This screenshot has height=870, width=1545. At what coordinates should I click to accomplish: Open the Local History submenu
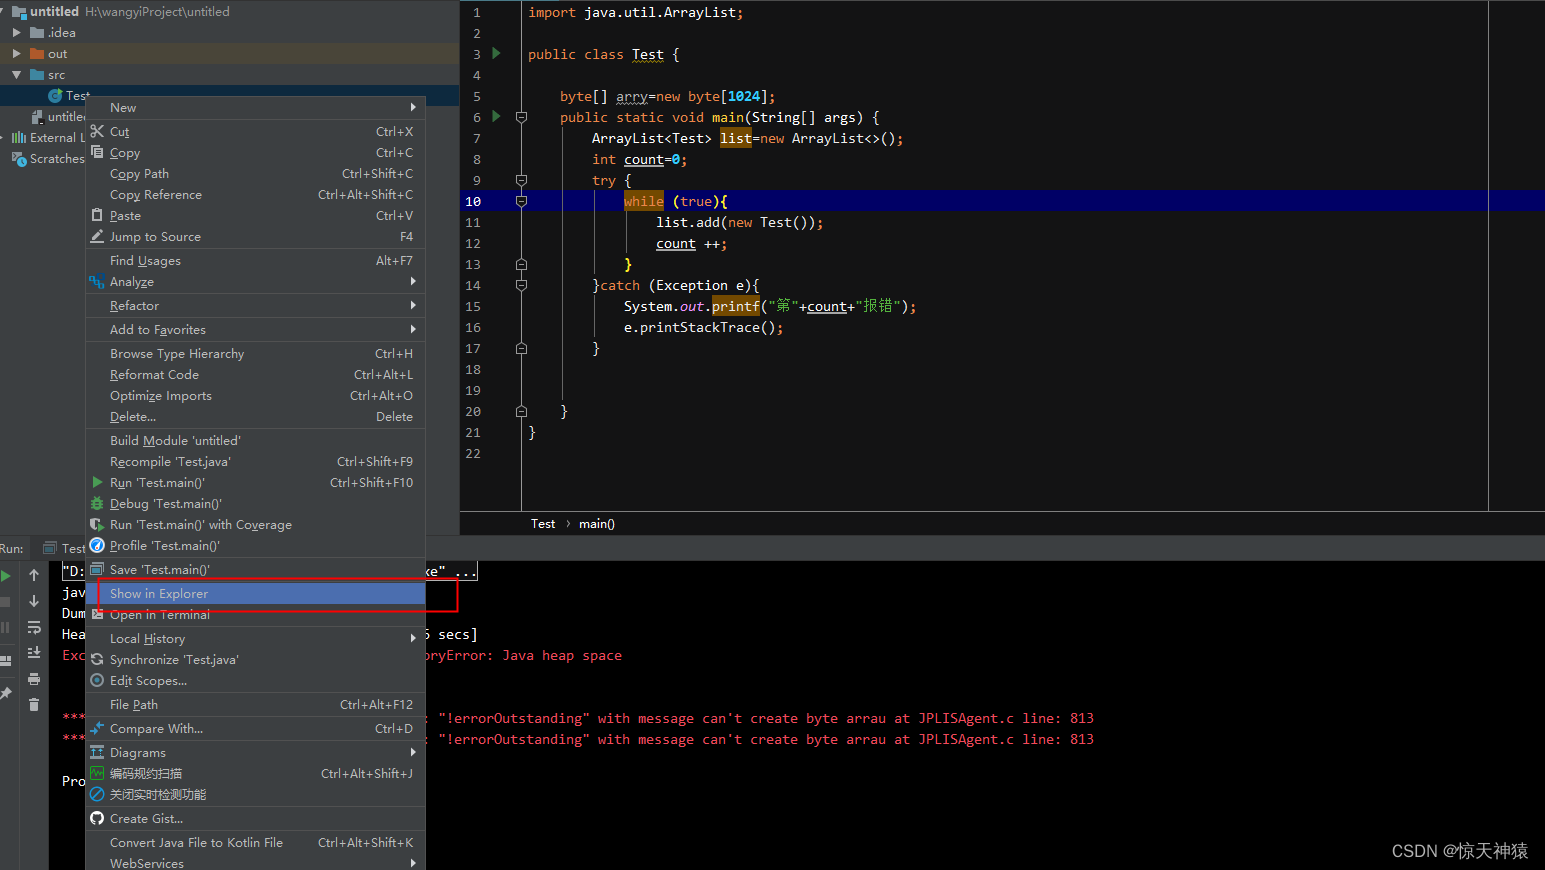pos(255,638)
